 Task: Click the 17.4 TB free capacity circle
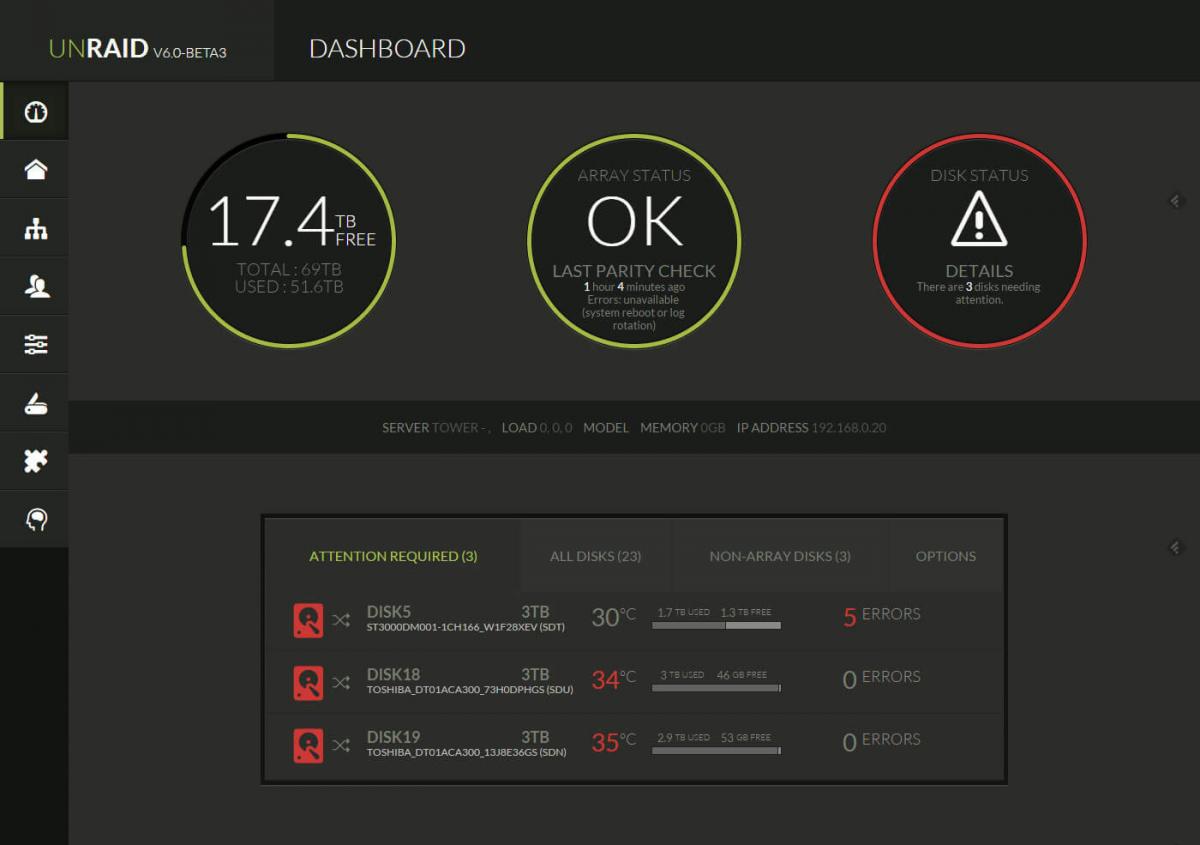click(289, 240)
